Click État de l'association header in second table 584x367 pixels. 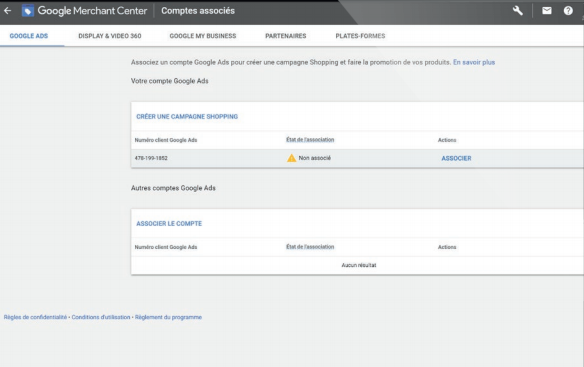(310, 247)
